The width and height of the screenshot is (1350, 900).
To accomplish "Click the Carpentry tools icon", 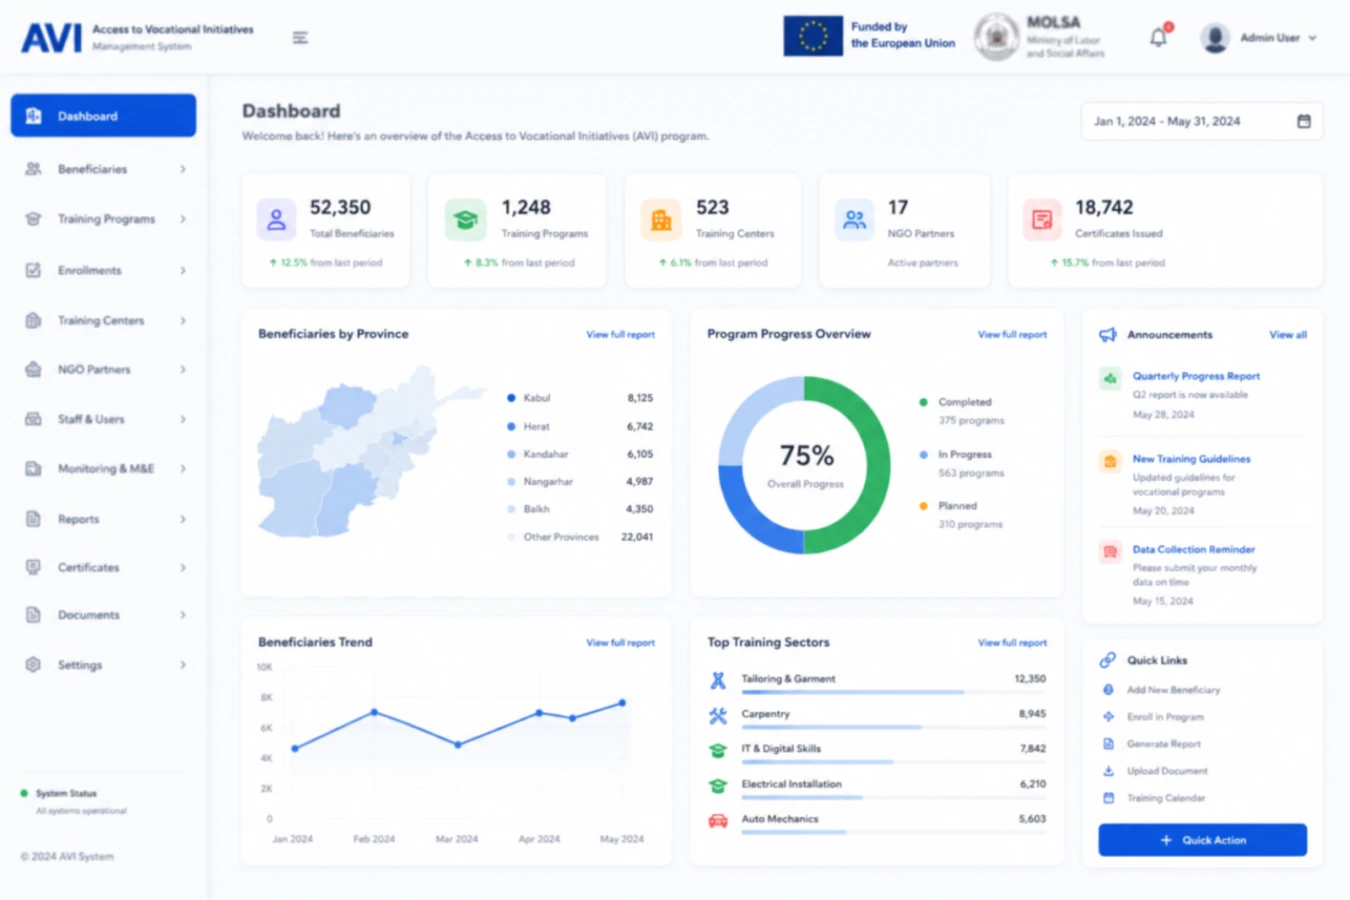I will click(x=718, y=716).
